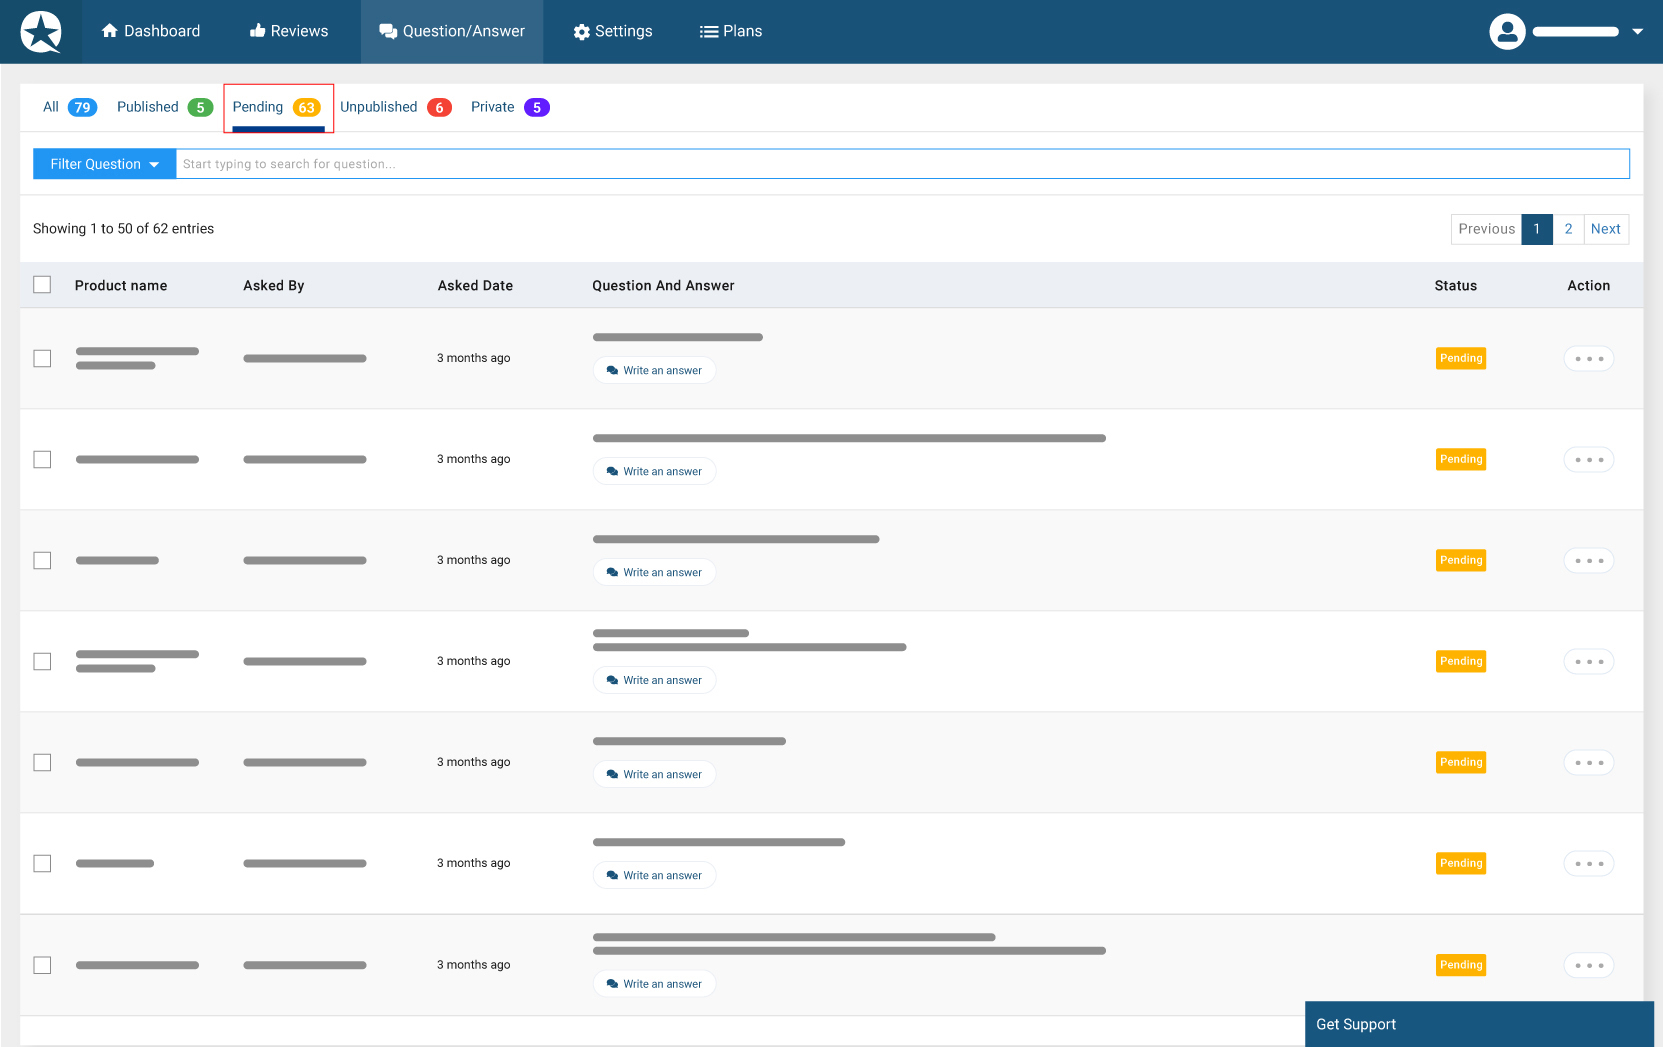Screen dimensions: 1663x1047
Task: Click the user avatar icon
Action: [x=1507, y=32]
